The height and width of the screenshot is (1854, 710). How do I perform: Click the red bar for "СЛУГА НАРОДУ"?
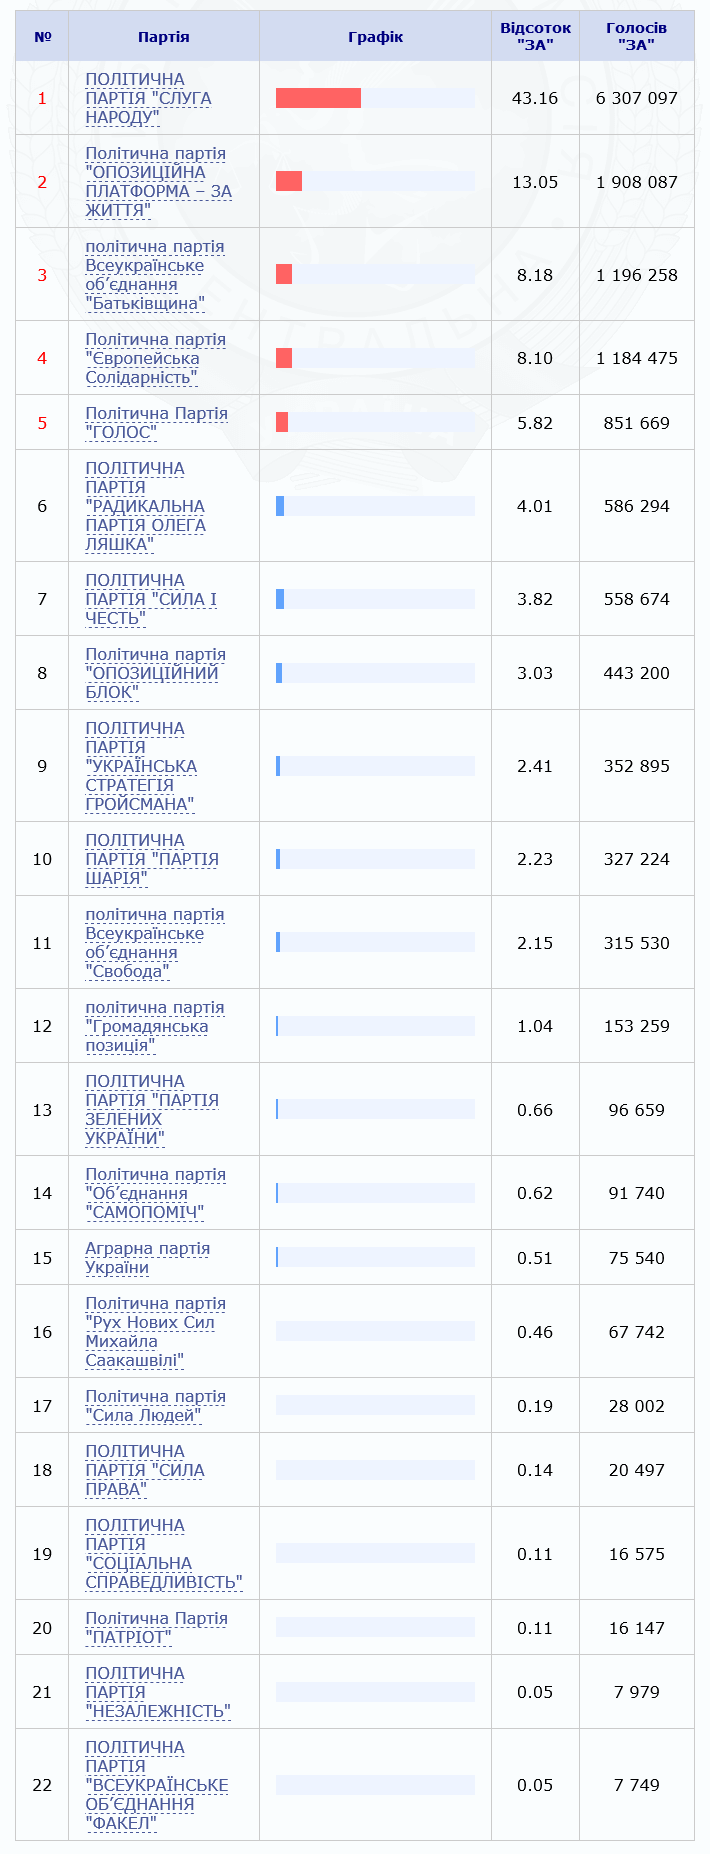pos(318,98)
